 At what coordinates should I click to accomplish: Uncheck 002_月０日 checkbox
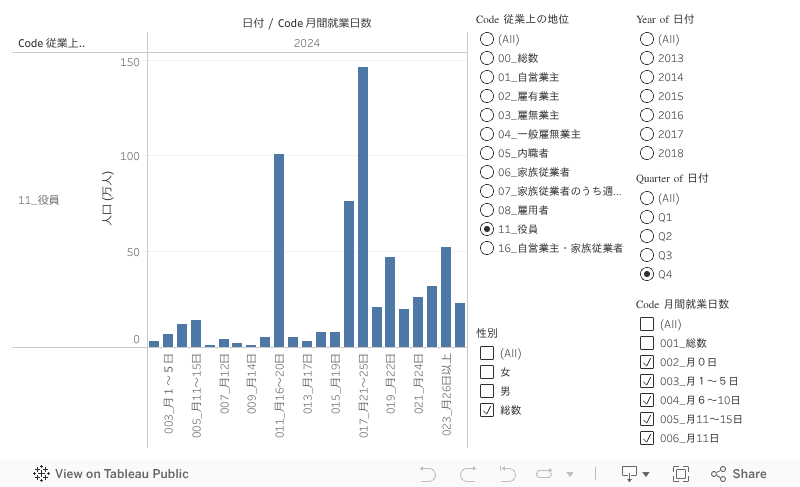tap(646, 362)
